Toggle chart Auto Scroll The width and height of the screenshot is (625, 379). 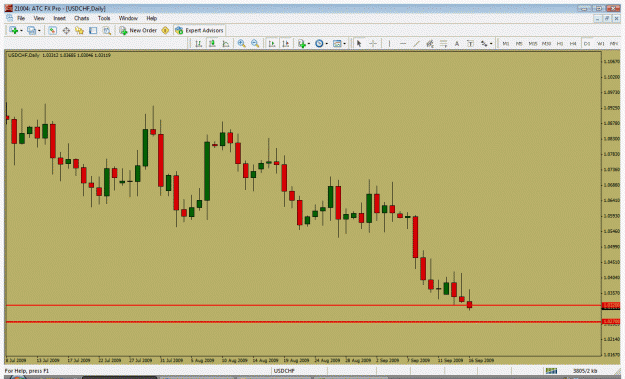[x=272, y=43]
